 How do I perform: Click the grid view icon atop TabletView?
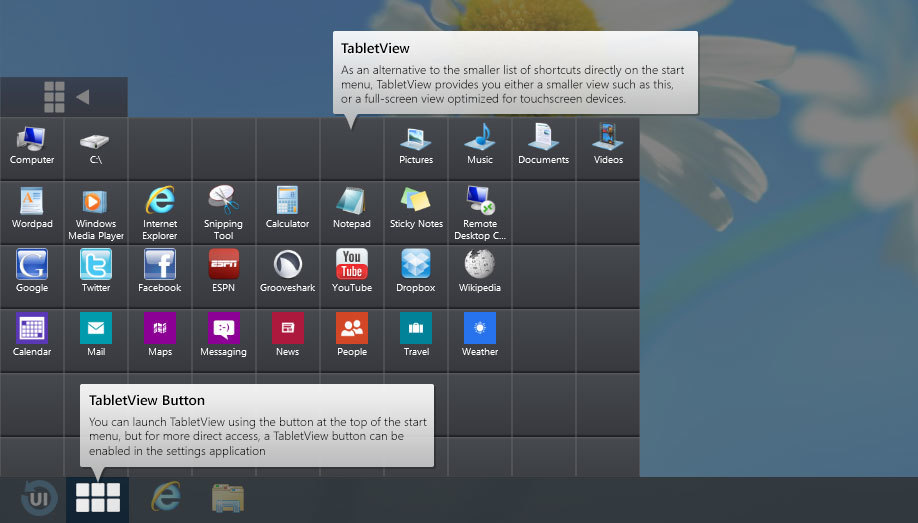click(54, 97)
